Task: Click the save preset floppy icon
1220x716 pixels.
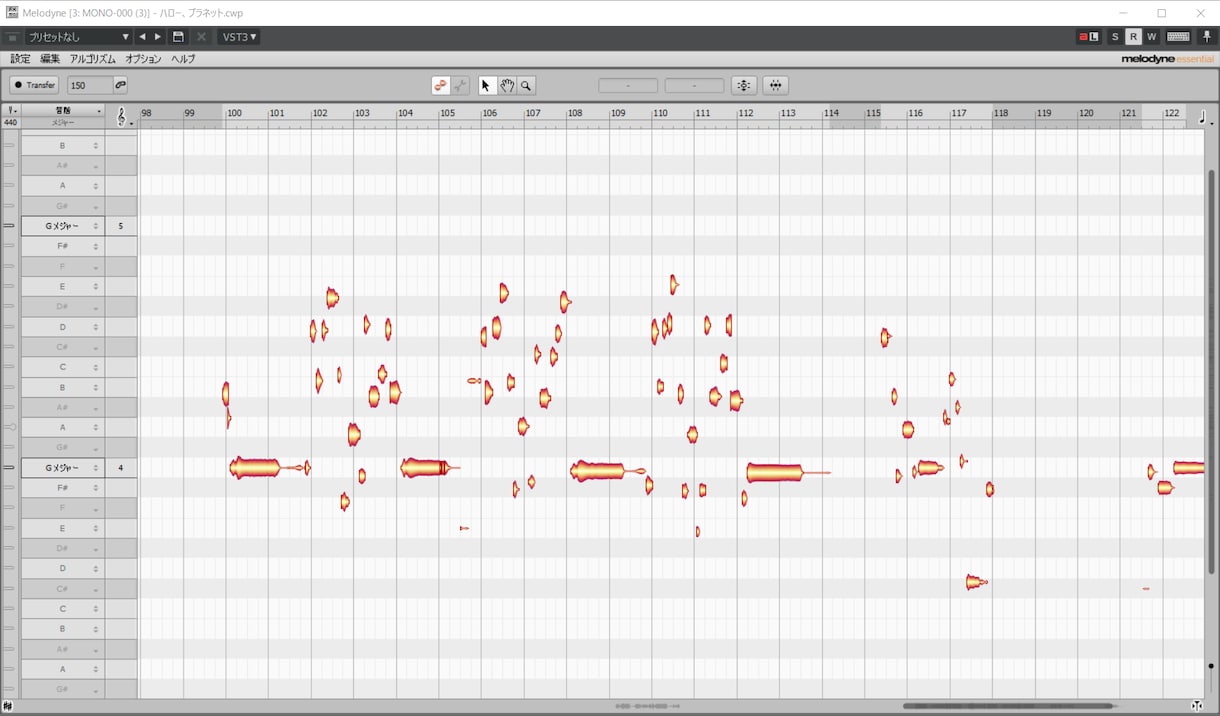Action: (x=178, y=37)
